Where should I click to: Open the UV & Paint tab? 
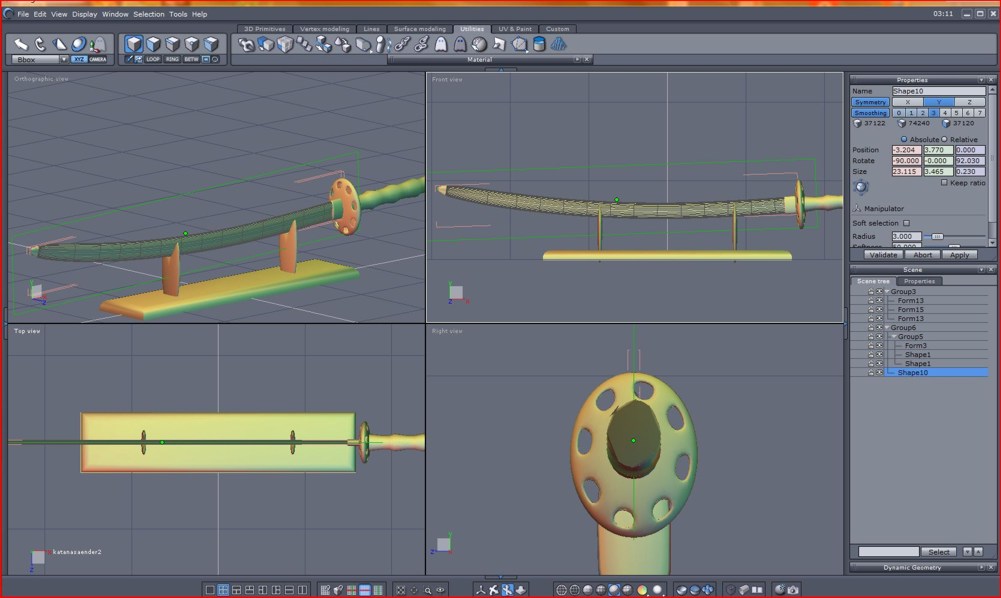coord(515,29)
